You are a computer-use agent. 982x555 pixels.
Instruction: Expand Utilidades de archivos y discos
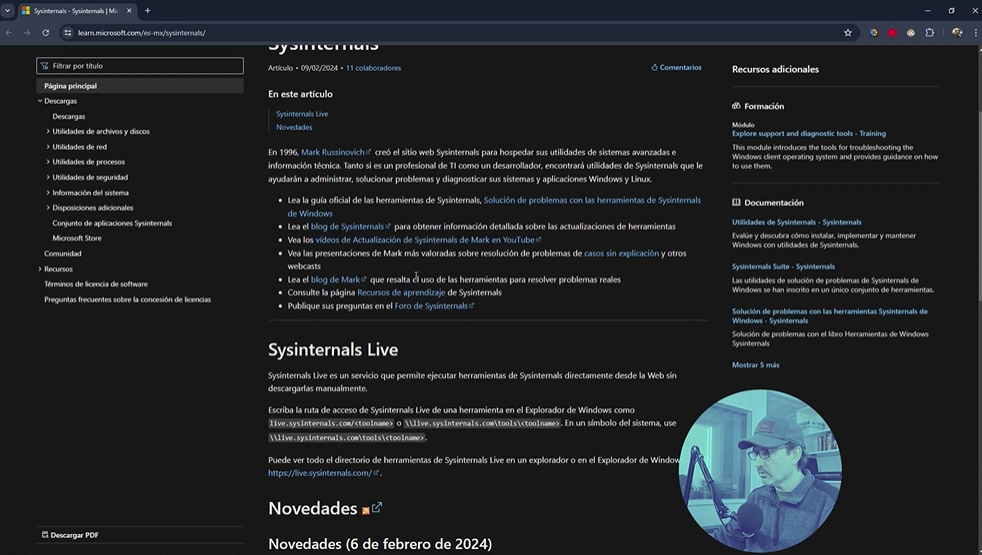click(x=48, y=132)
